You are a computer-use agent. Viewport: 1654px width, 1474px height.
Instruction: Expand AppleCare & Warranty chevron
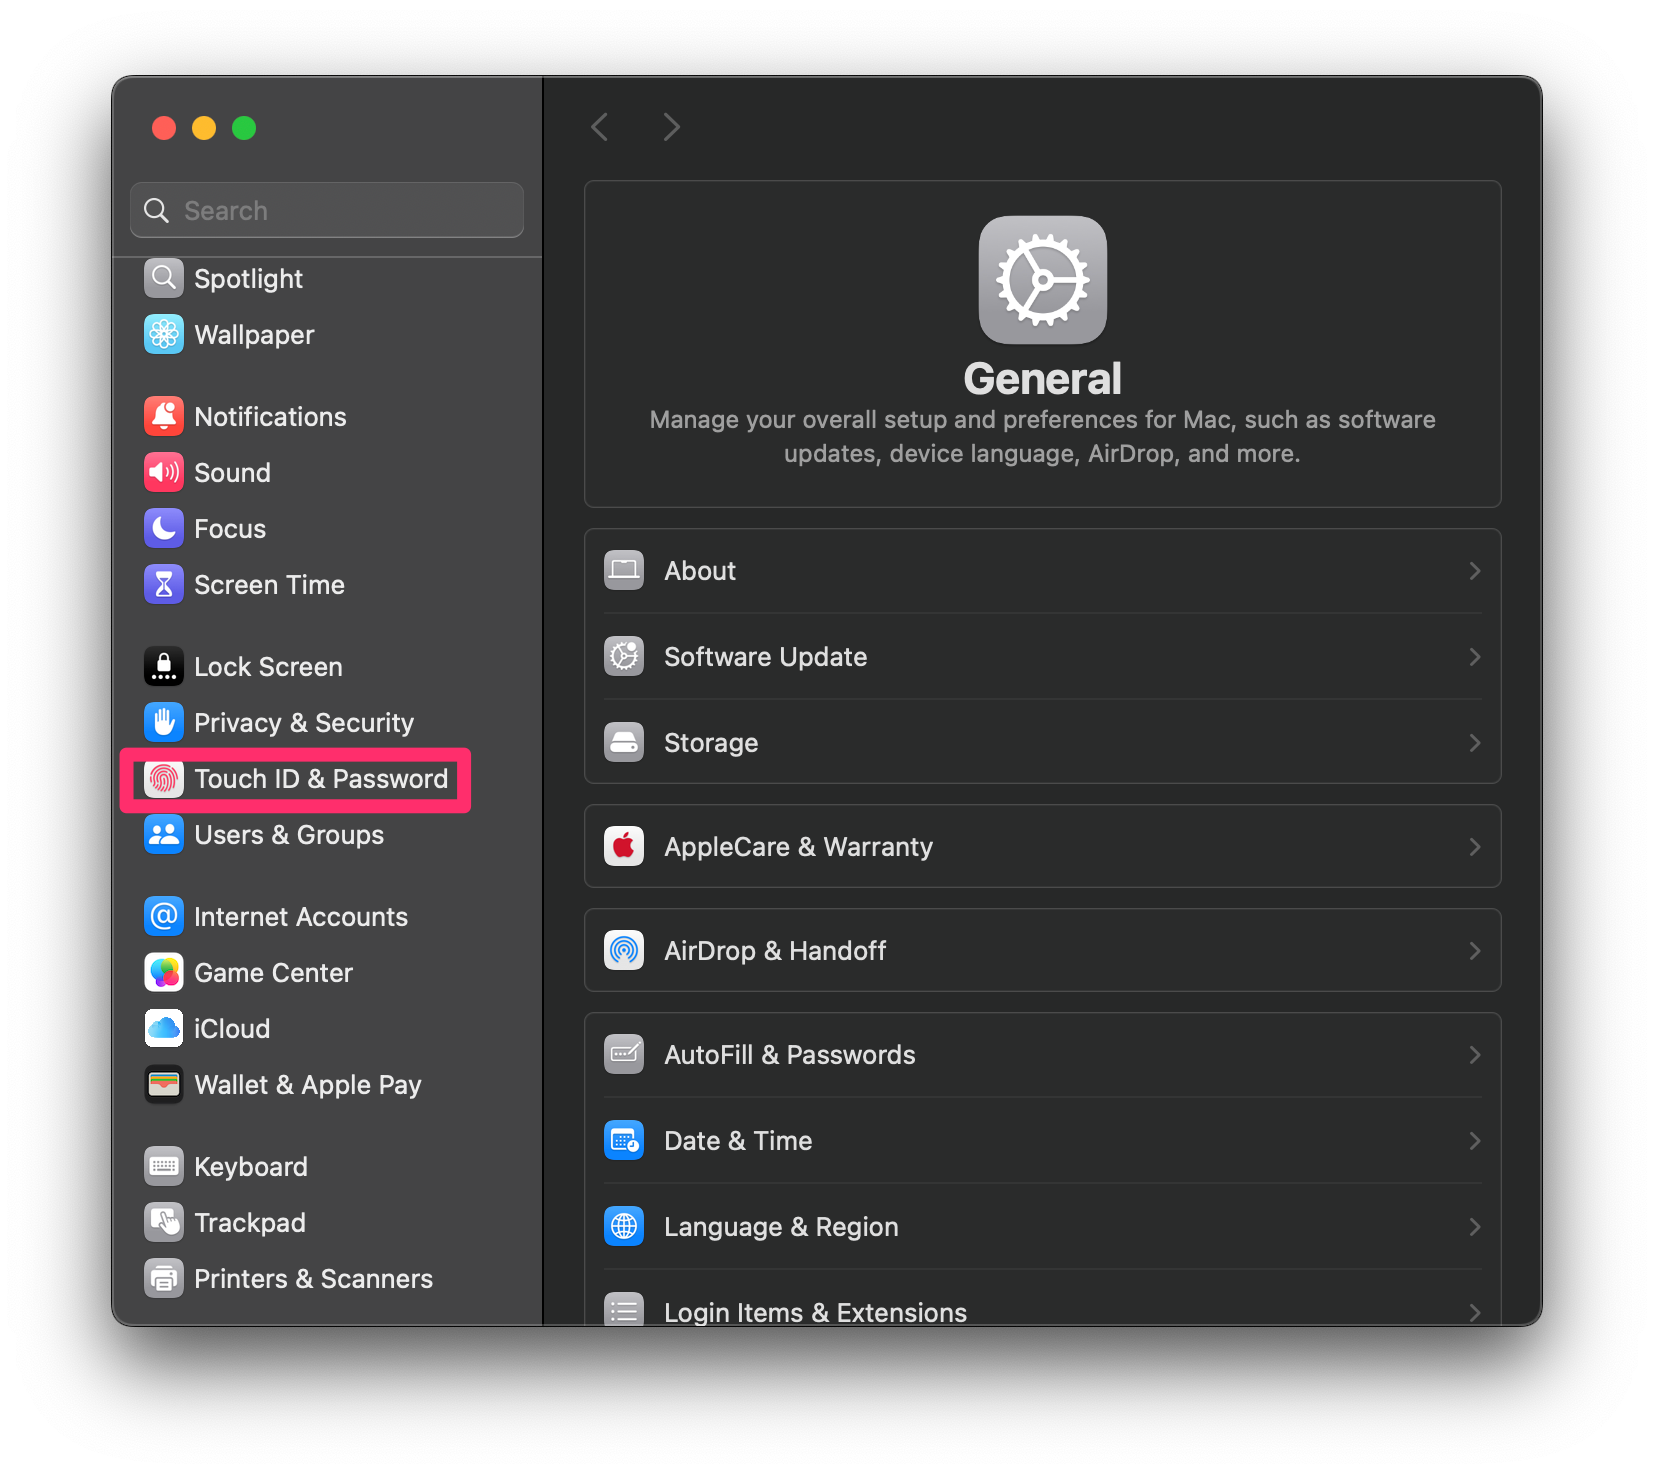click(1474, 846)
